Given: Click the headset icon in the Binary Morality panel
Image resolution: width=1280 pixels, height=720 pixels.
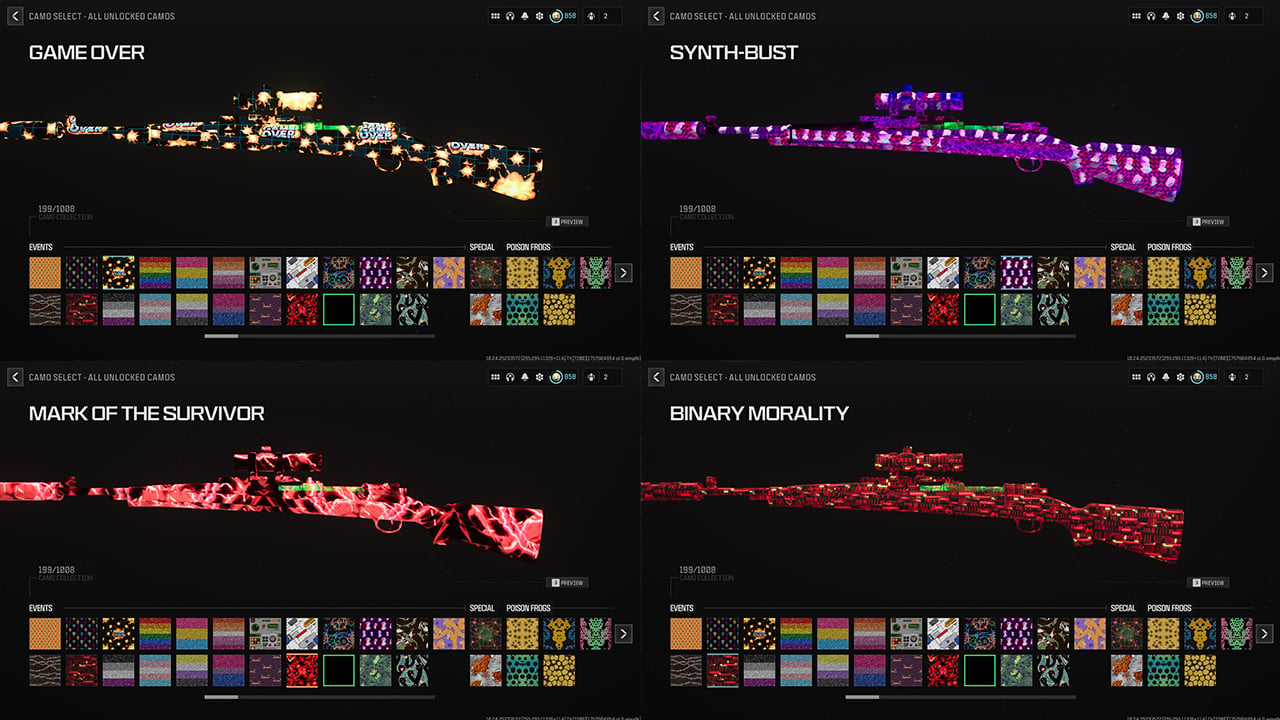Looking at the screenshot, I should 1151,377.
